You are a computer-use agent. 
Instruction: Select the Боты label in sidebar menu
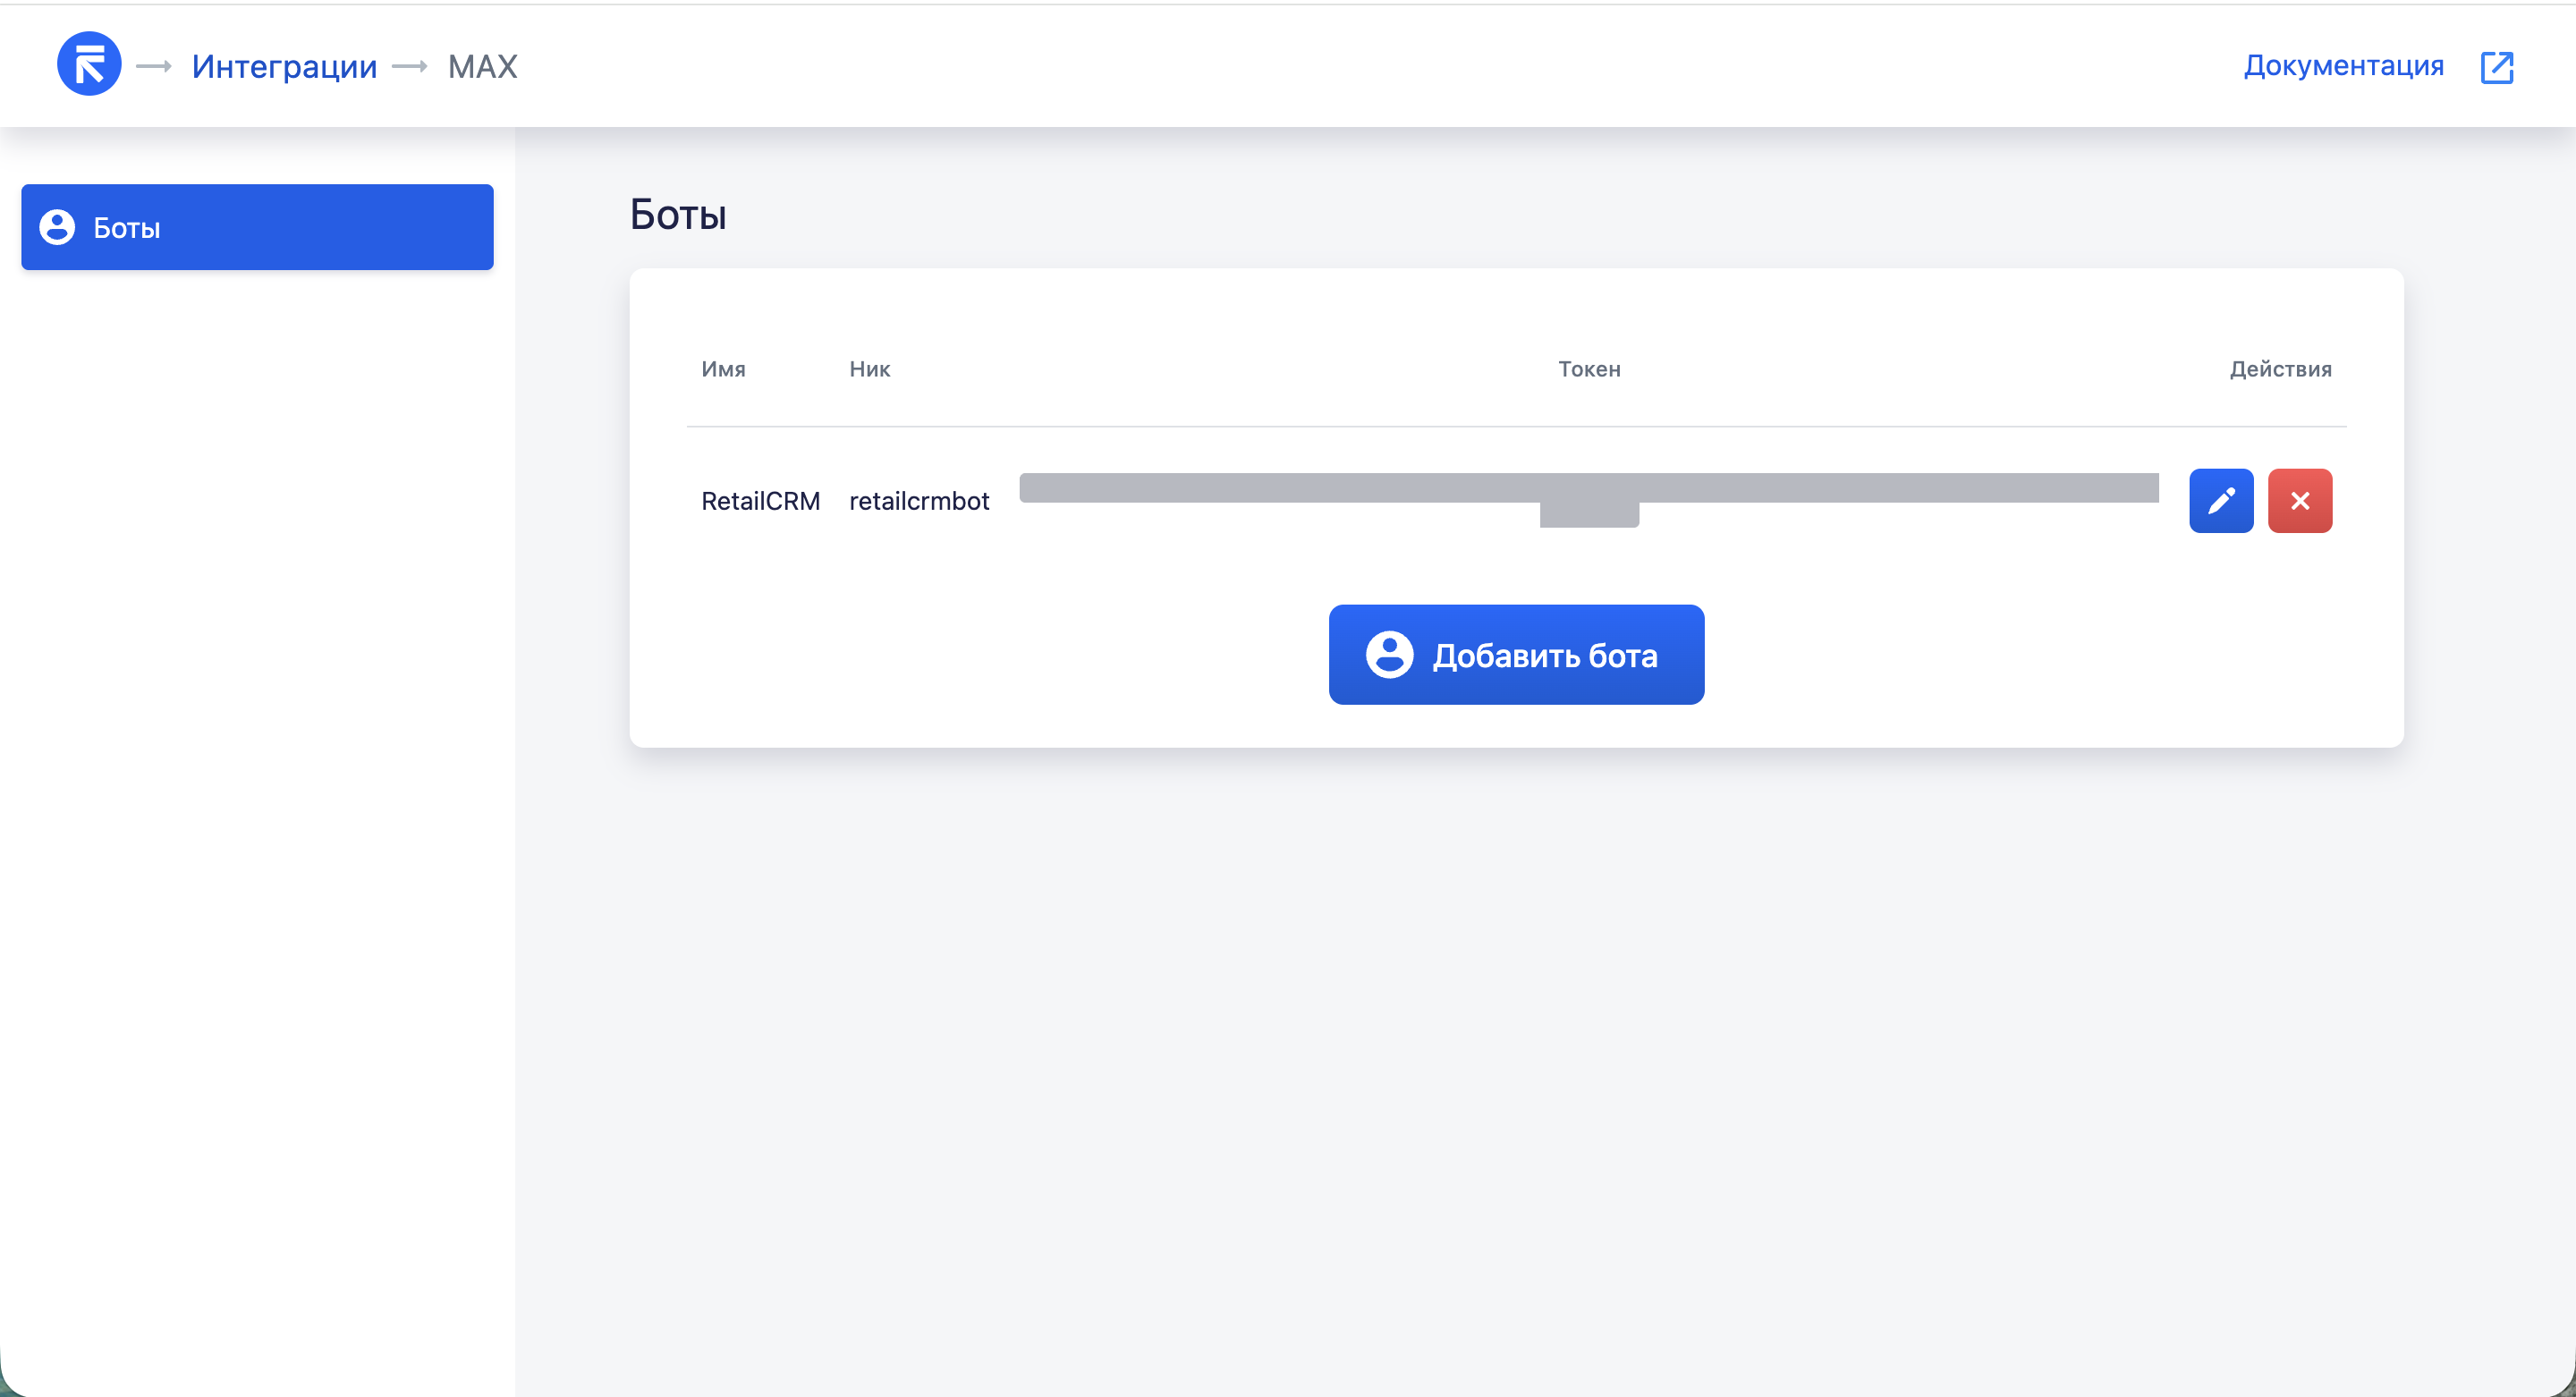pyautogui.click(x=127, y=228)
